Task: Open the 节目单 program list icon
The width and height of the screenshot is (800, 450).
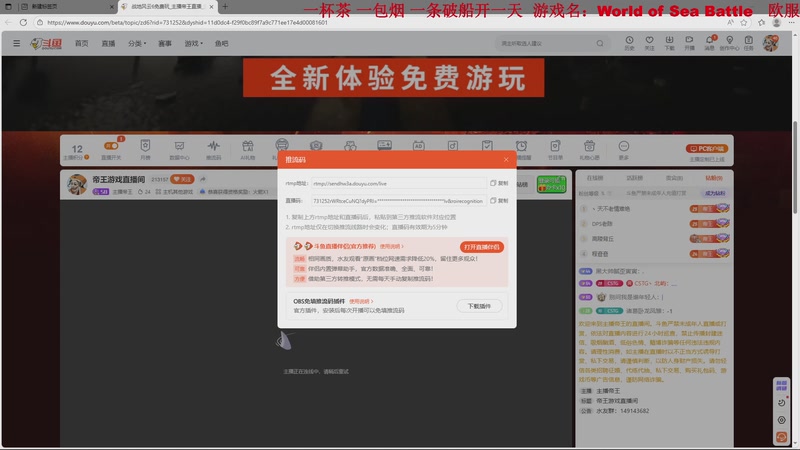Action: (x=555, y=150)
